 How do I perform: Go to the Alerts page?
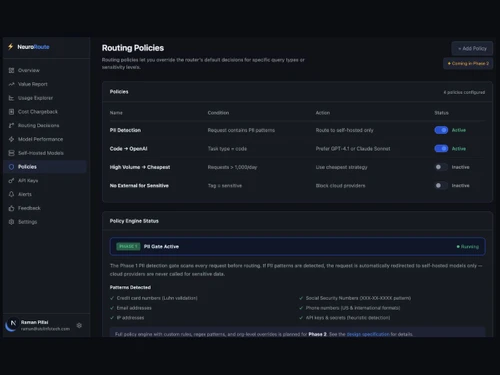point(45,194)
